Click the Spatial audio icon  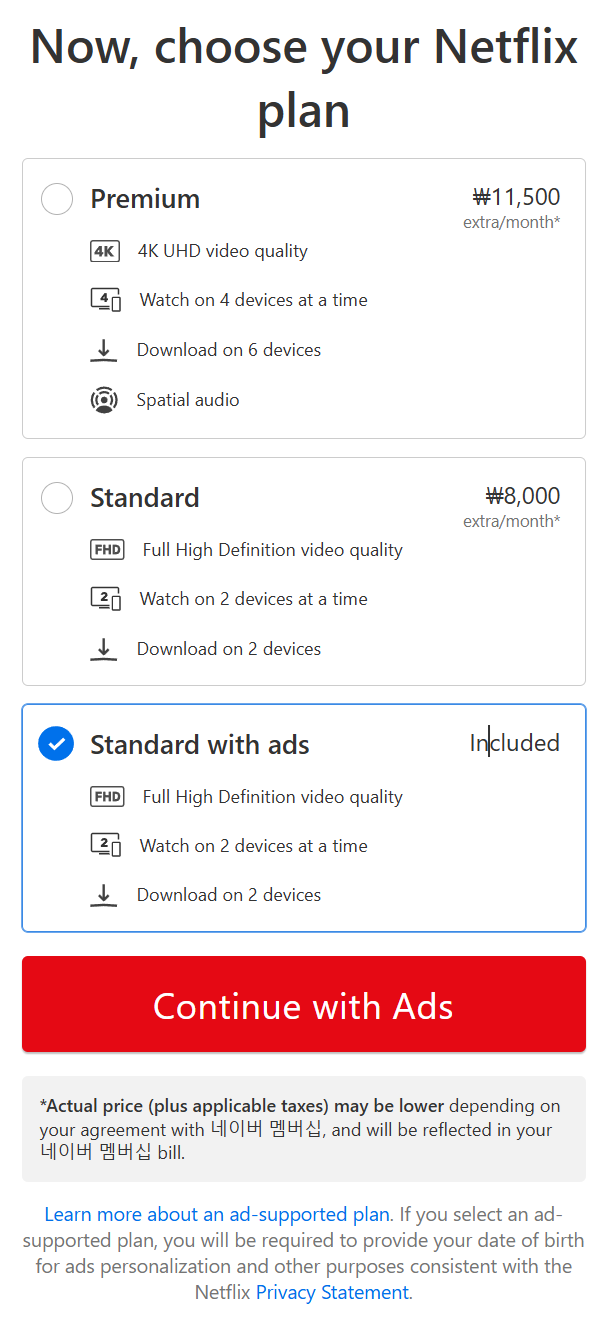tap(103, 400)
